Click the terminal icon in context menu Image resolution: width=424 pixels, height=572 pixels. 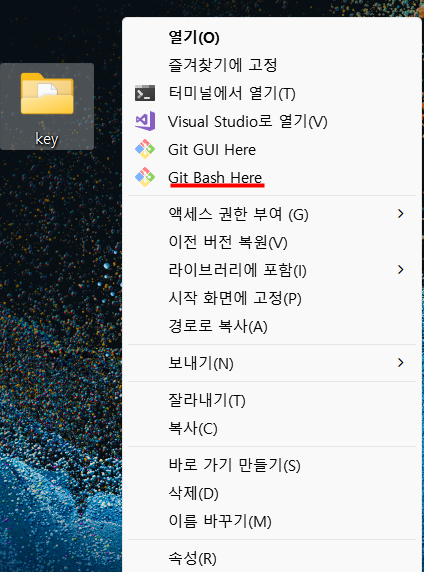(145, 93)
